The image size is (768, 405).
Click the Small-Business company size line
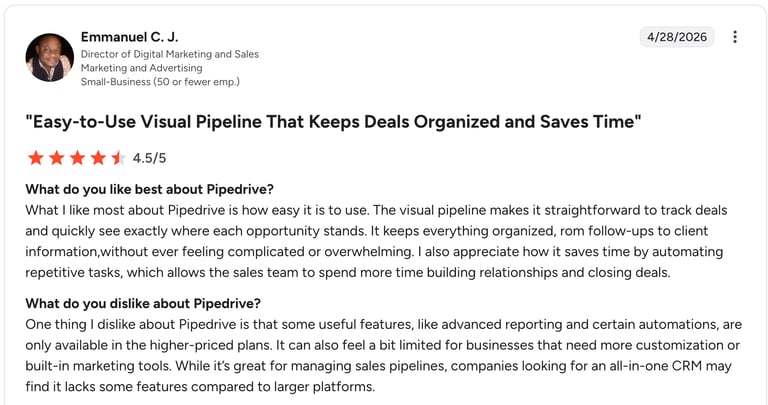pos(160,81)
